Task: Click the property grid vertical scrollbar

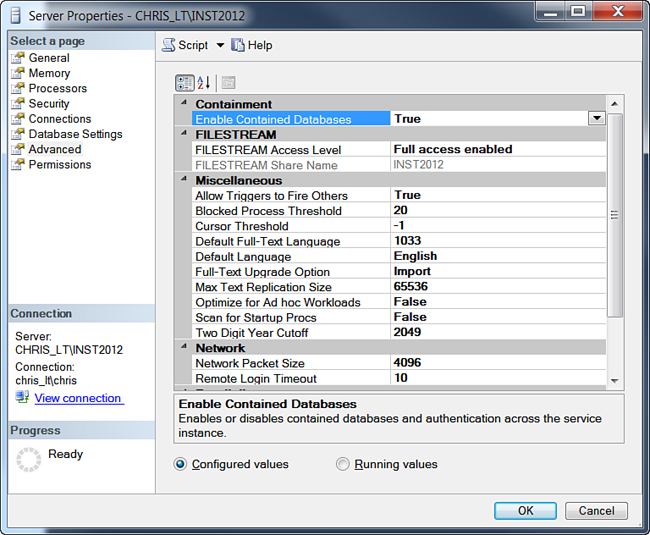Action: point(615,215)
